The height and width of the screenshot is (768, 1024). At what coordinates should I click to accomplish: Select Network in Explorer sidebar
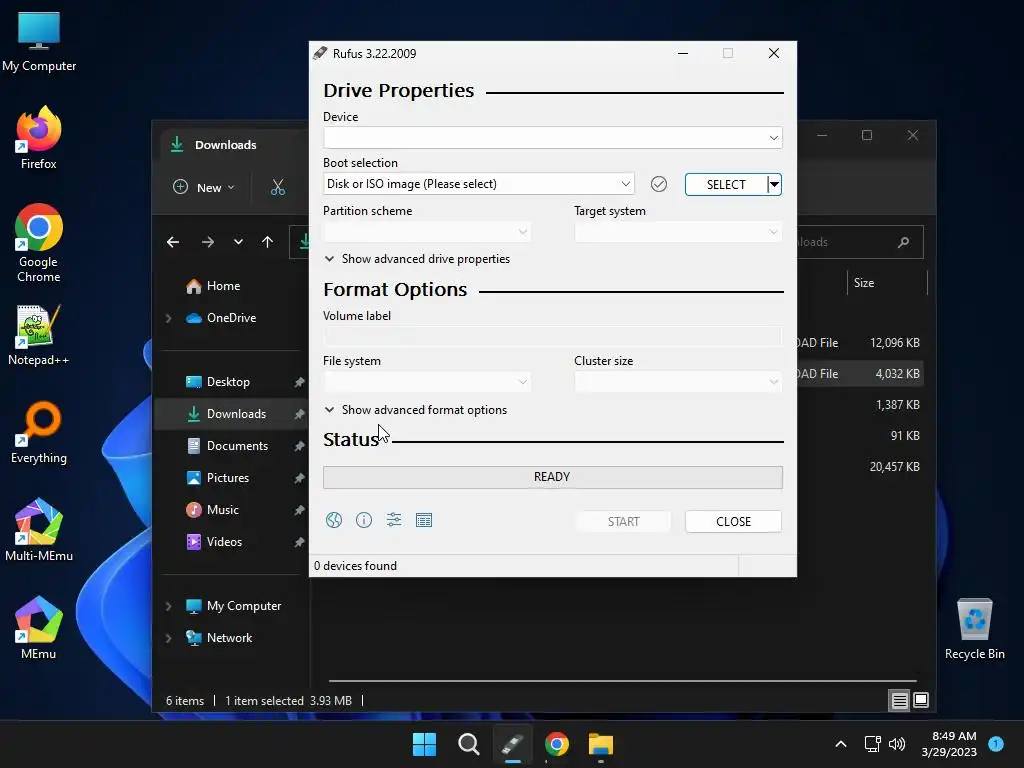229,638
